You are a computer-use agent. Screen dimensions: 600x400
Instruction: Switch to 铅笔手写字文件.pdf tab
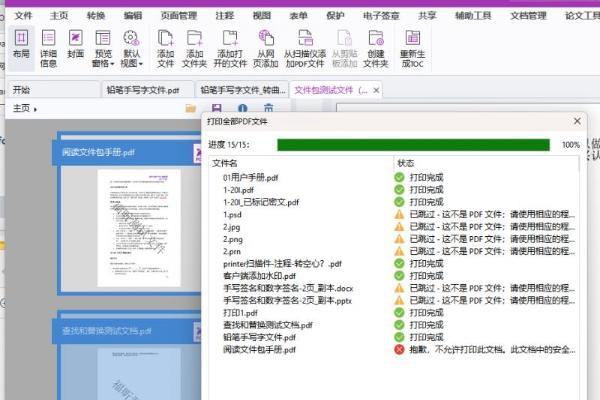pyautogui.click(x=147, y=90)
